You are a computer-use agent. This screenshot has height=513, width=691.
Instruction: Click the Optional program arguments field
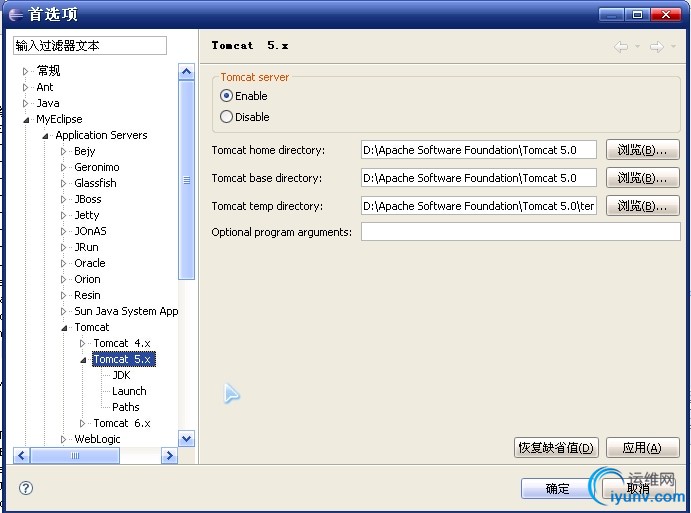coord(520,232)
